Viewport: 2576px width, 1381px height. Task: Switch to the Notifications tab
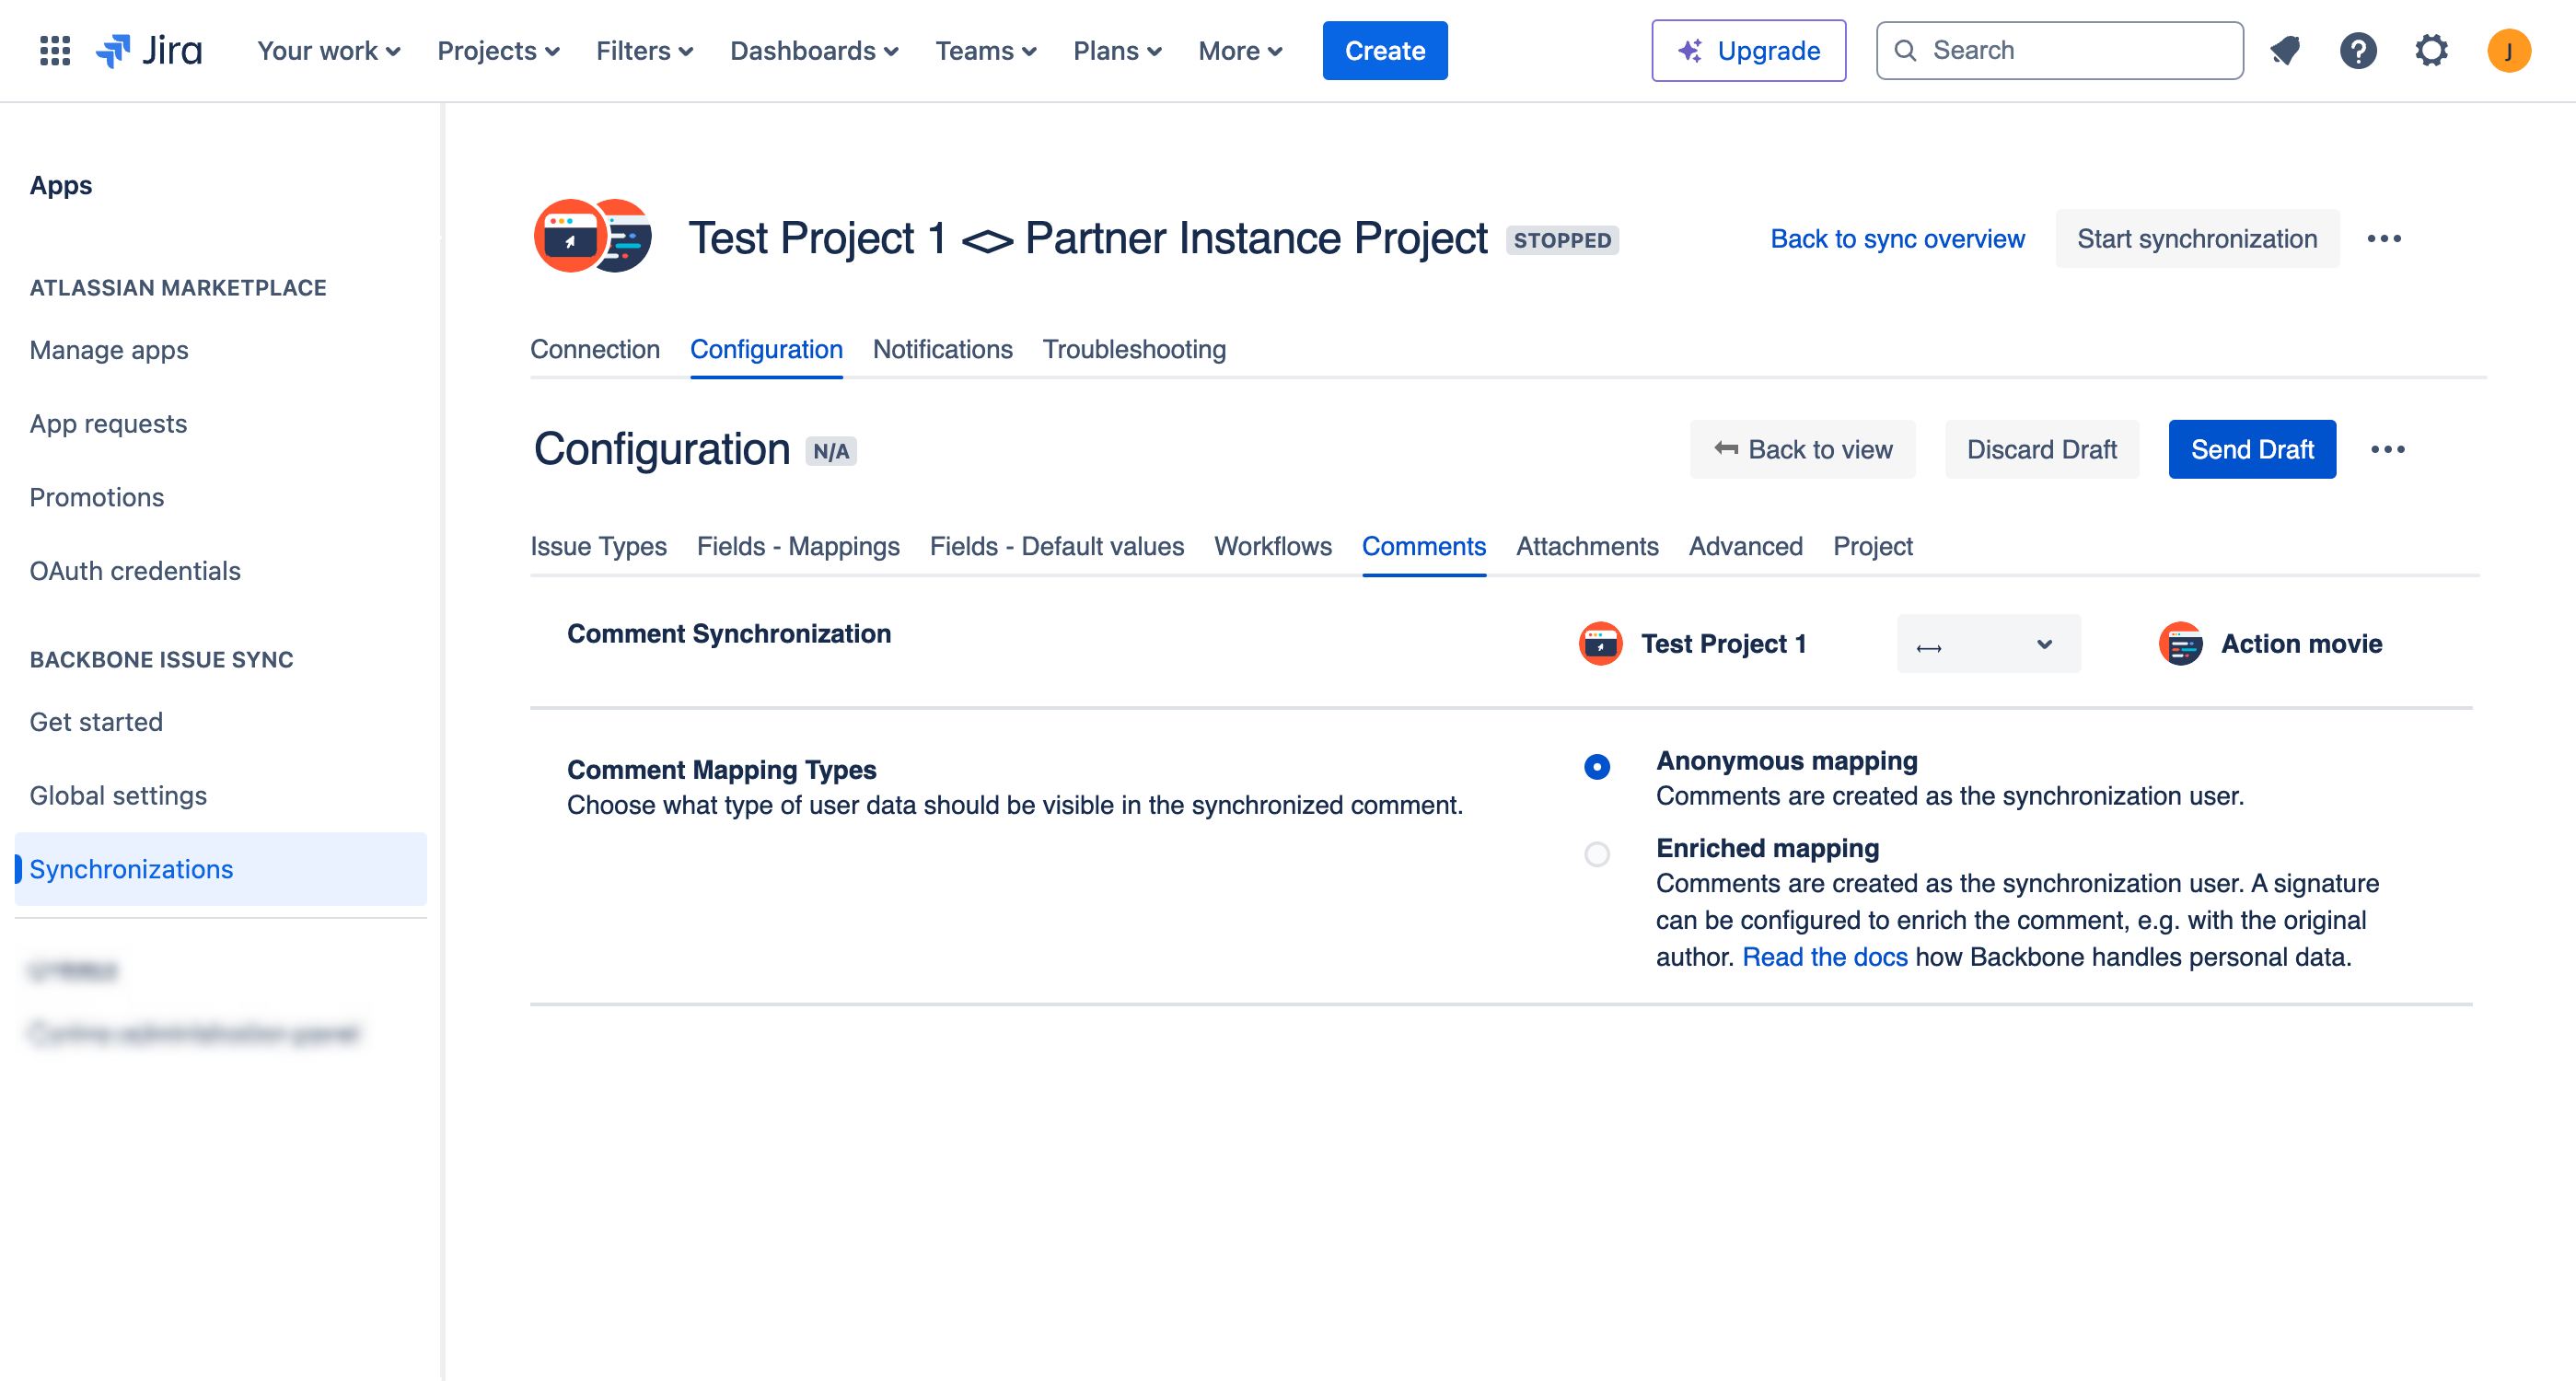pyautogui.click(x=942, y=349)
